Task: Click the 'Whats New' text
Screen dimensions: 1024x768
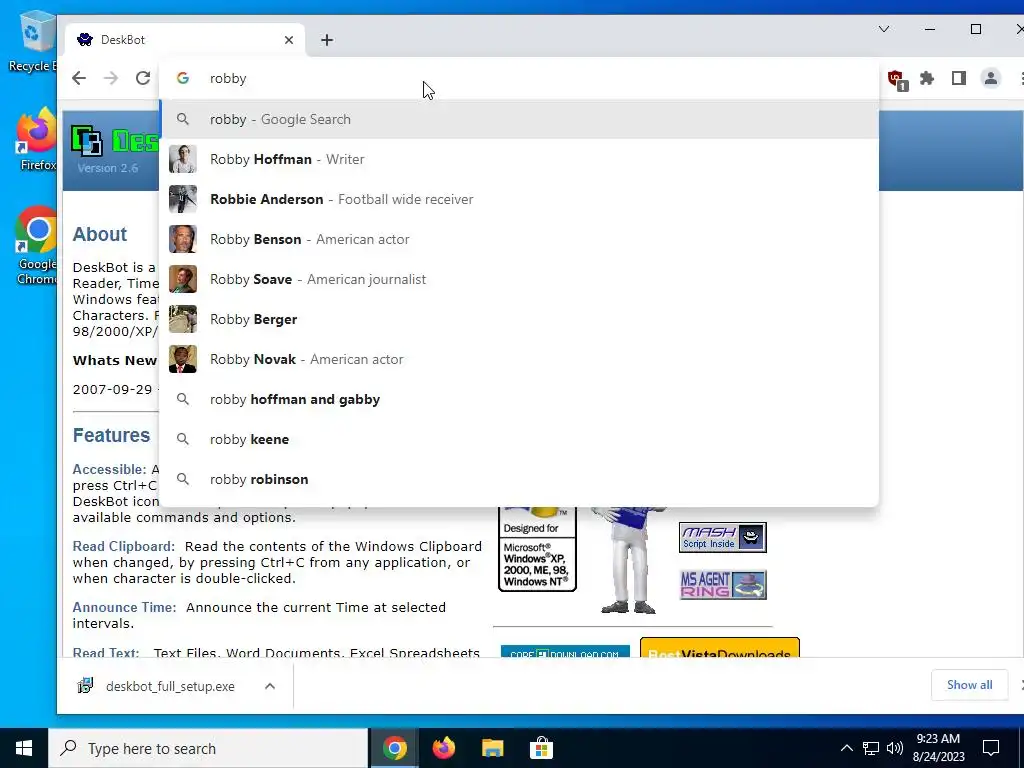Action: [115, 360]
